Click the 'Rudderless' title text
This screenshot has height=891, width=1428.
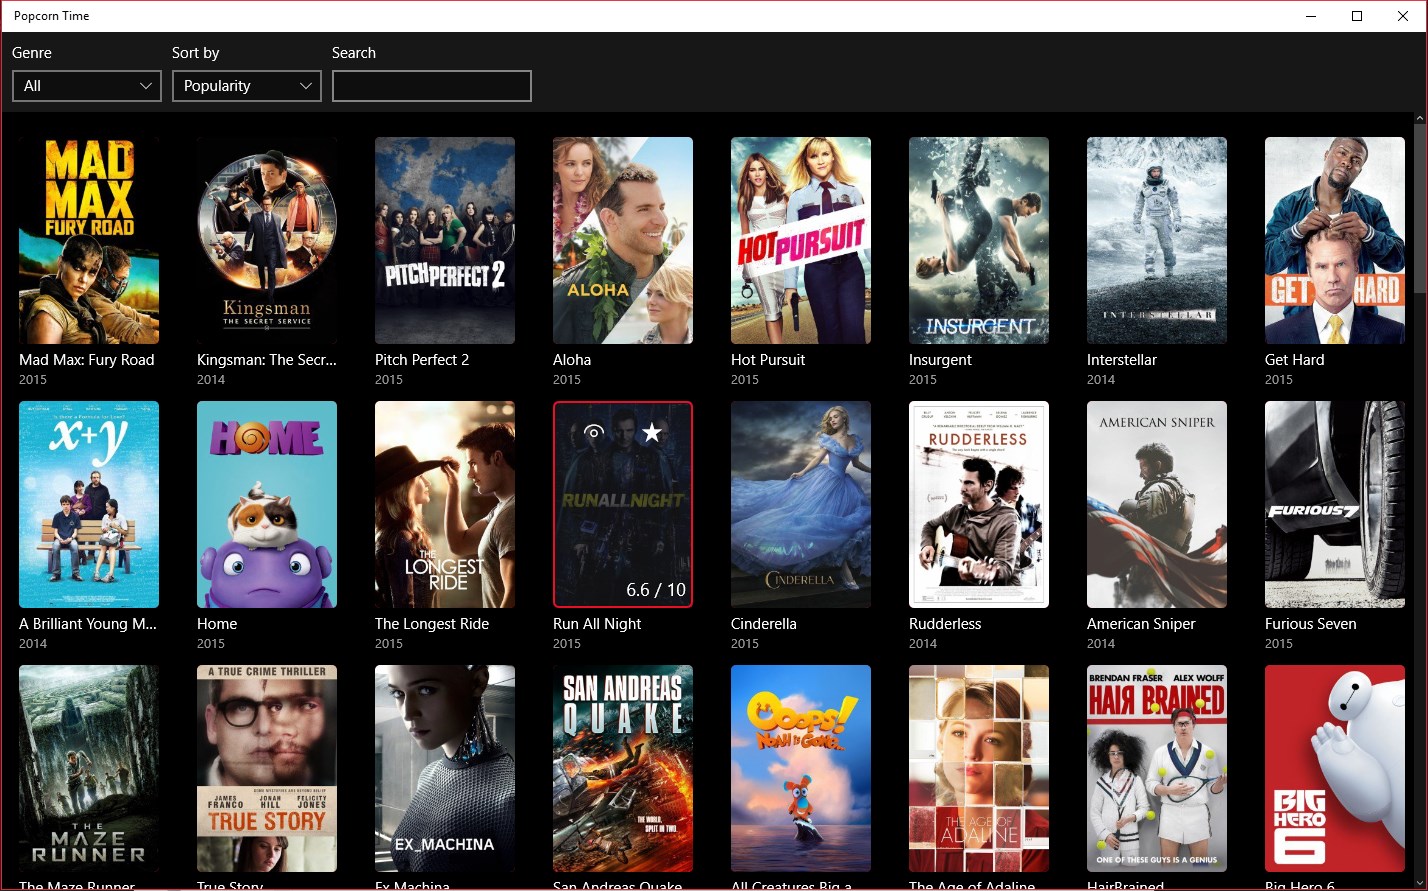tap(945, 624)
